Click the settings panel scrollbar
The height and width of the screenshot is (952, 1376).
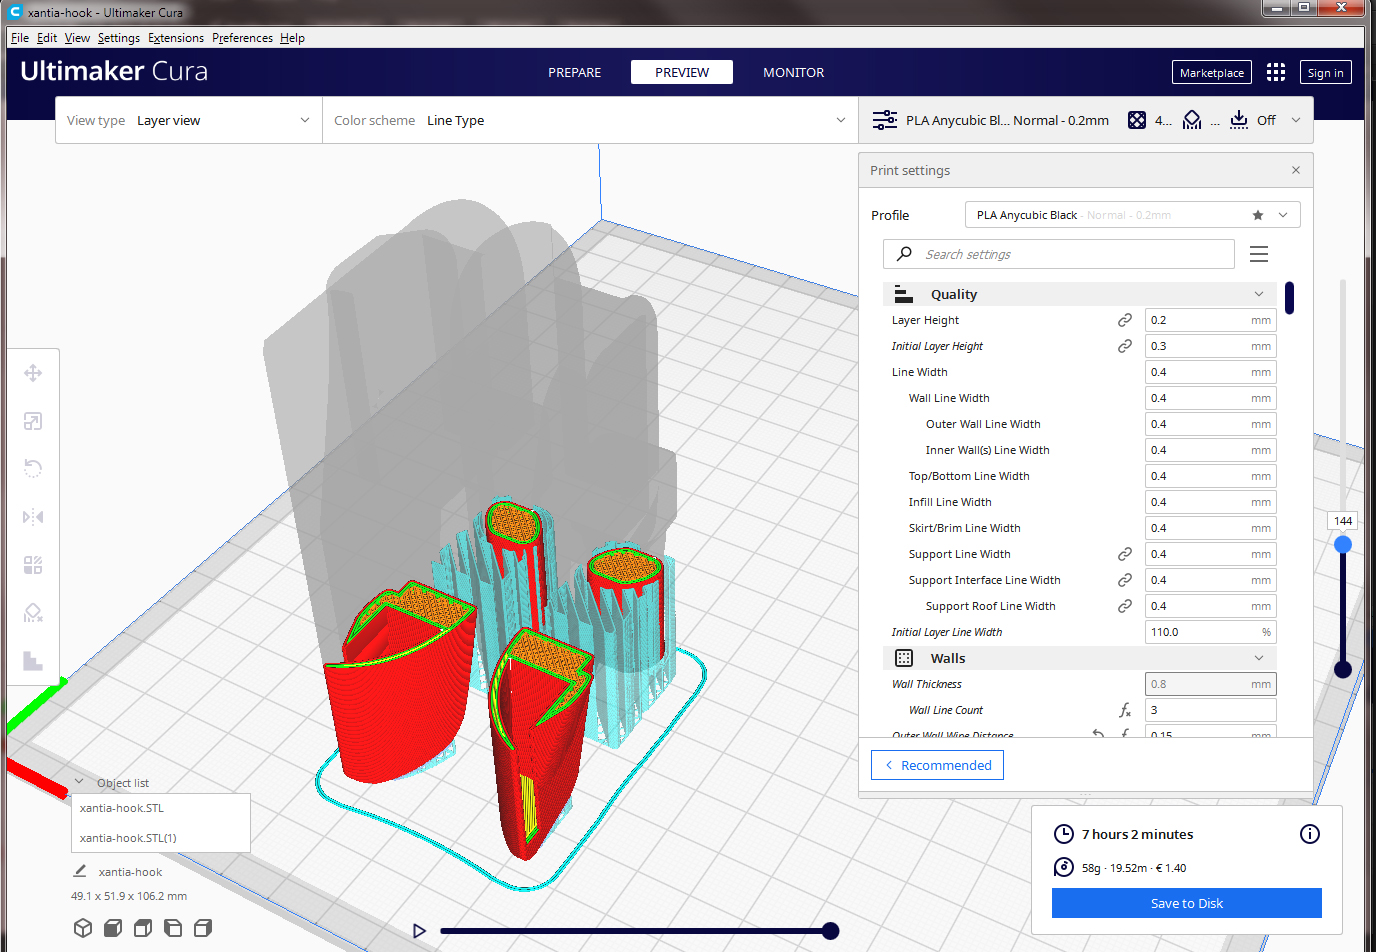1290,298
